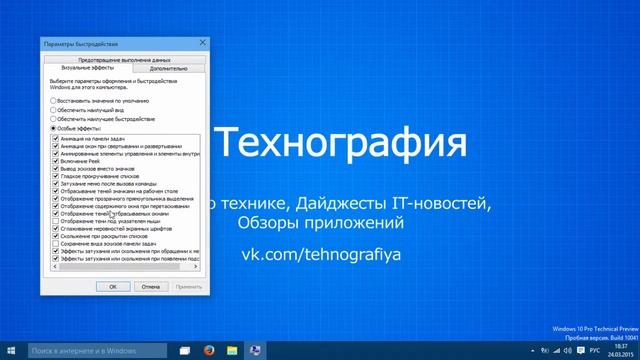Toggle Эффекты затухания при появлении подсказок
This screenshot has width=640, height=360.
pyautogui.click(x=56, y=259)
